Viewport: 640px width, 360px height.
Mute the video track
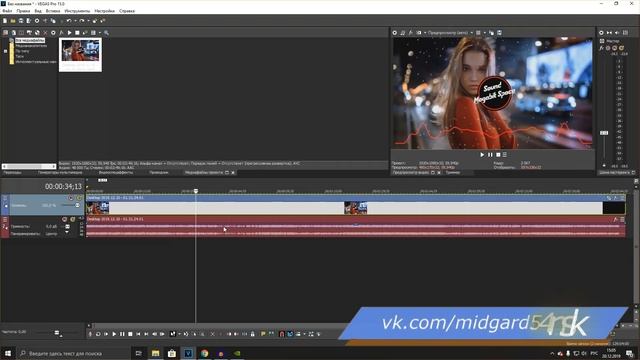tap(71, 198)
